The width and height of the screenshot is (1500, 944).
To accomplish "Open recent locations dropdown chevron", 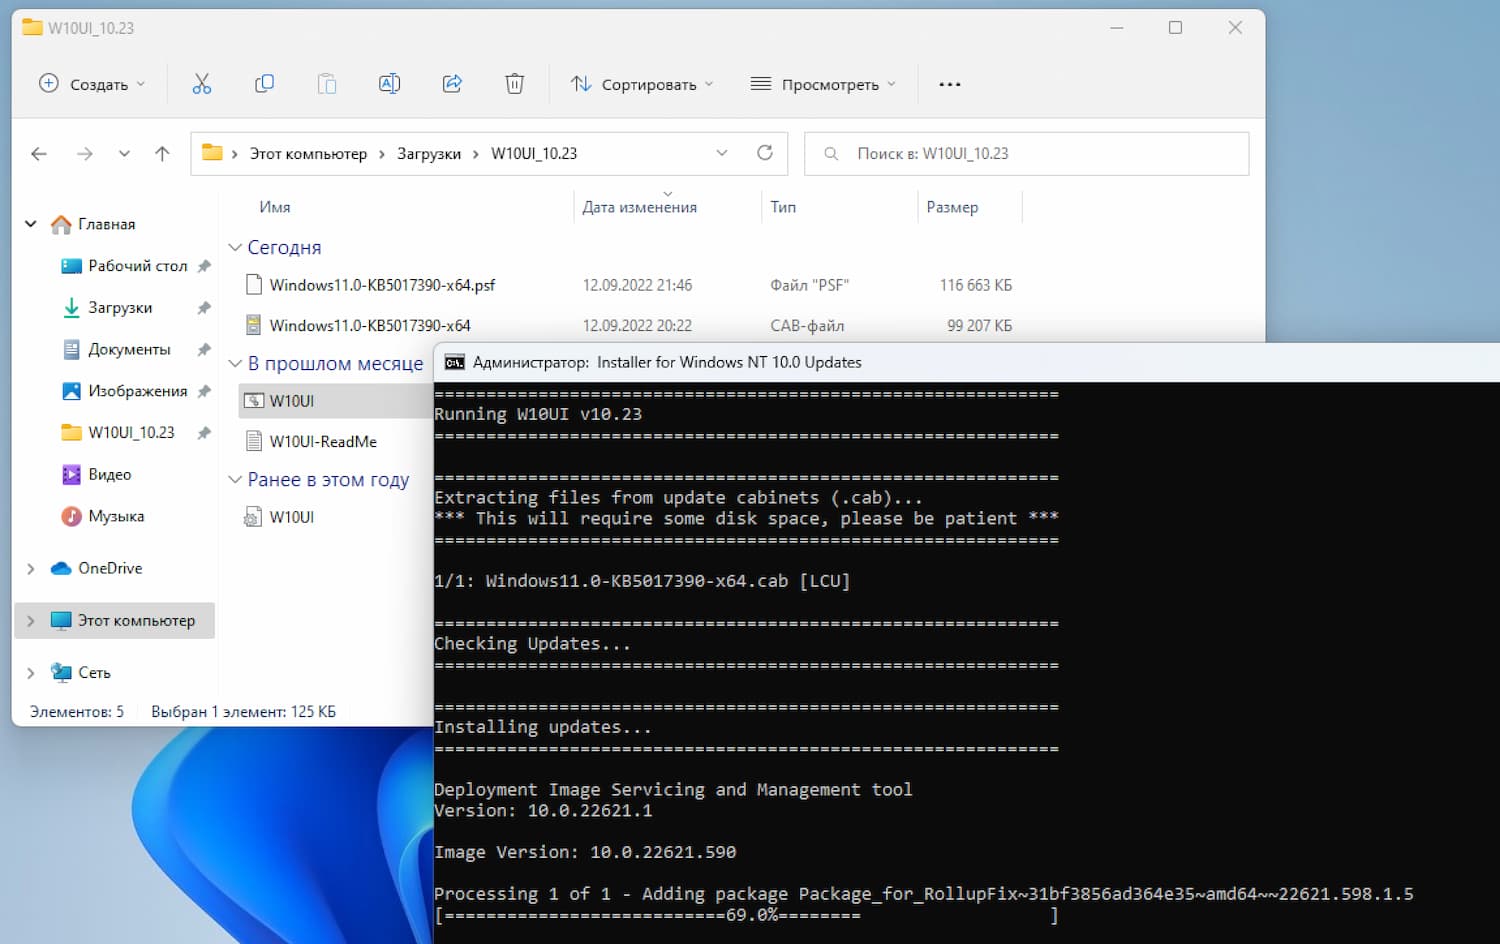I will tap(124, 154).
